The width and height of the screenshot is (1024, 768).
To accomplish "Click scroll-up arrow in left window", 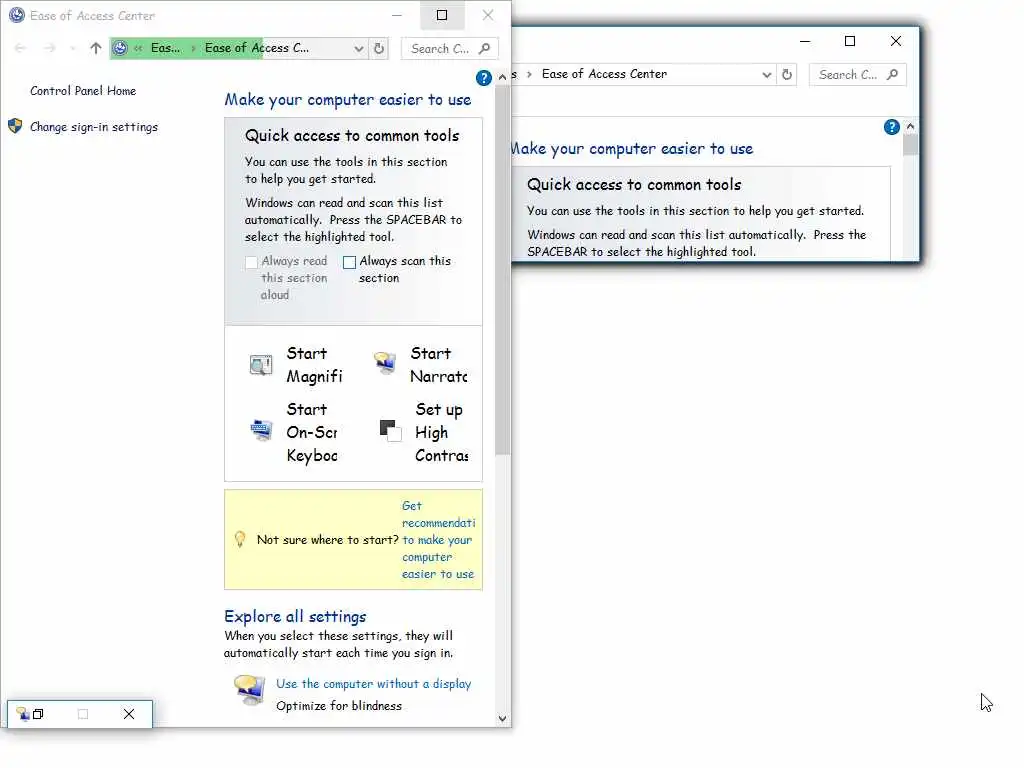I will 502,77.
